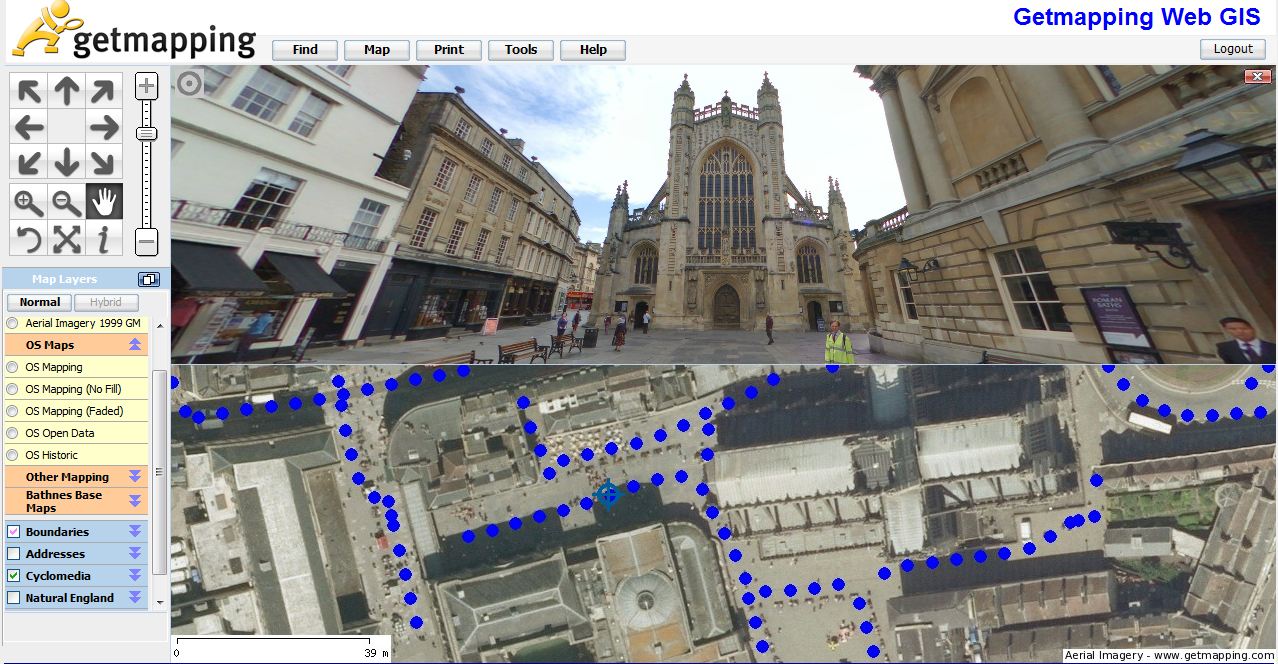Click the Other Mapping group header
The width and height of the screenshot is (1278, 664).
75,477
